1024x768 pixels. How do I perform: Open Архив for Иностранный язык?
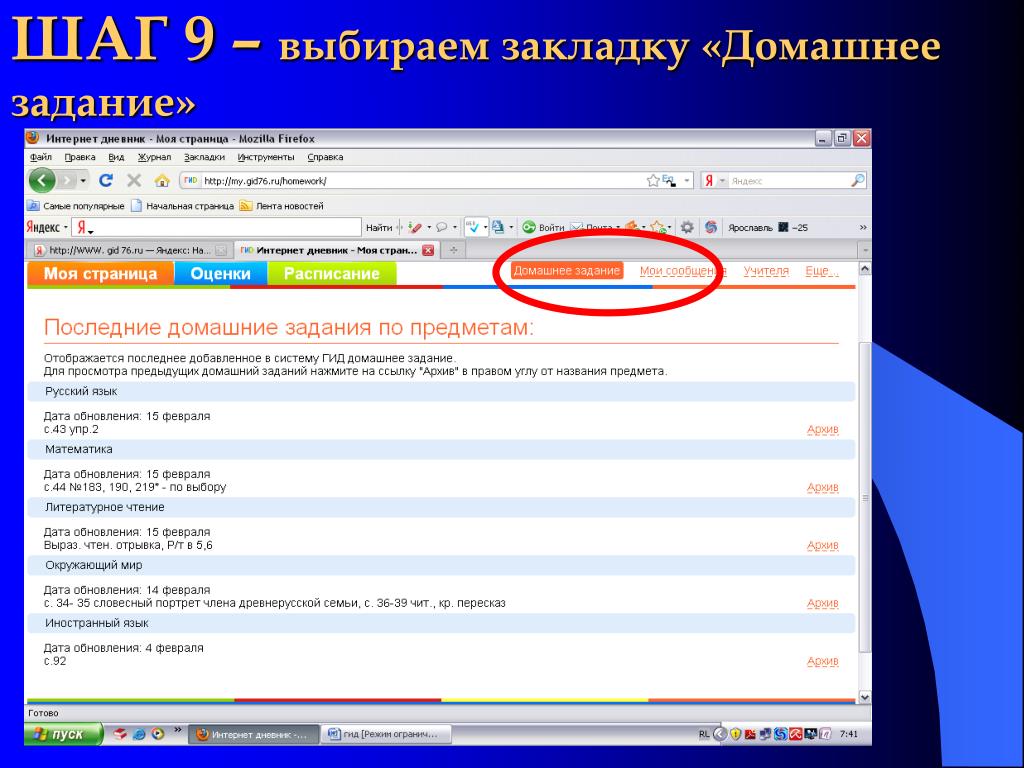pos(822,661)
